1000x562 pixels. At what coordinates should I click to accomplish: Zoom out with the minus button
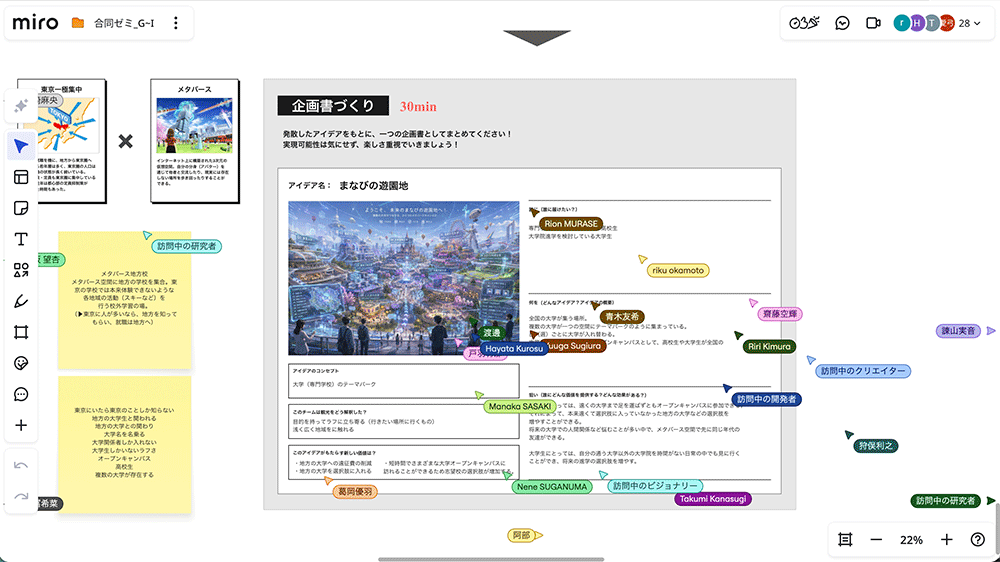click(x=876, y=540)
